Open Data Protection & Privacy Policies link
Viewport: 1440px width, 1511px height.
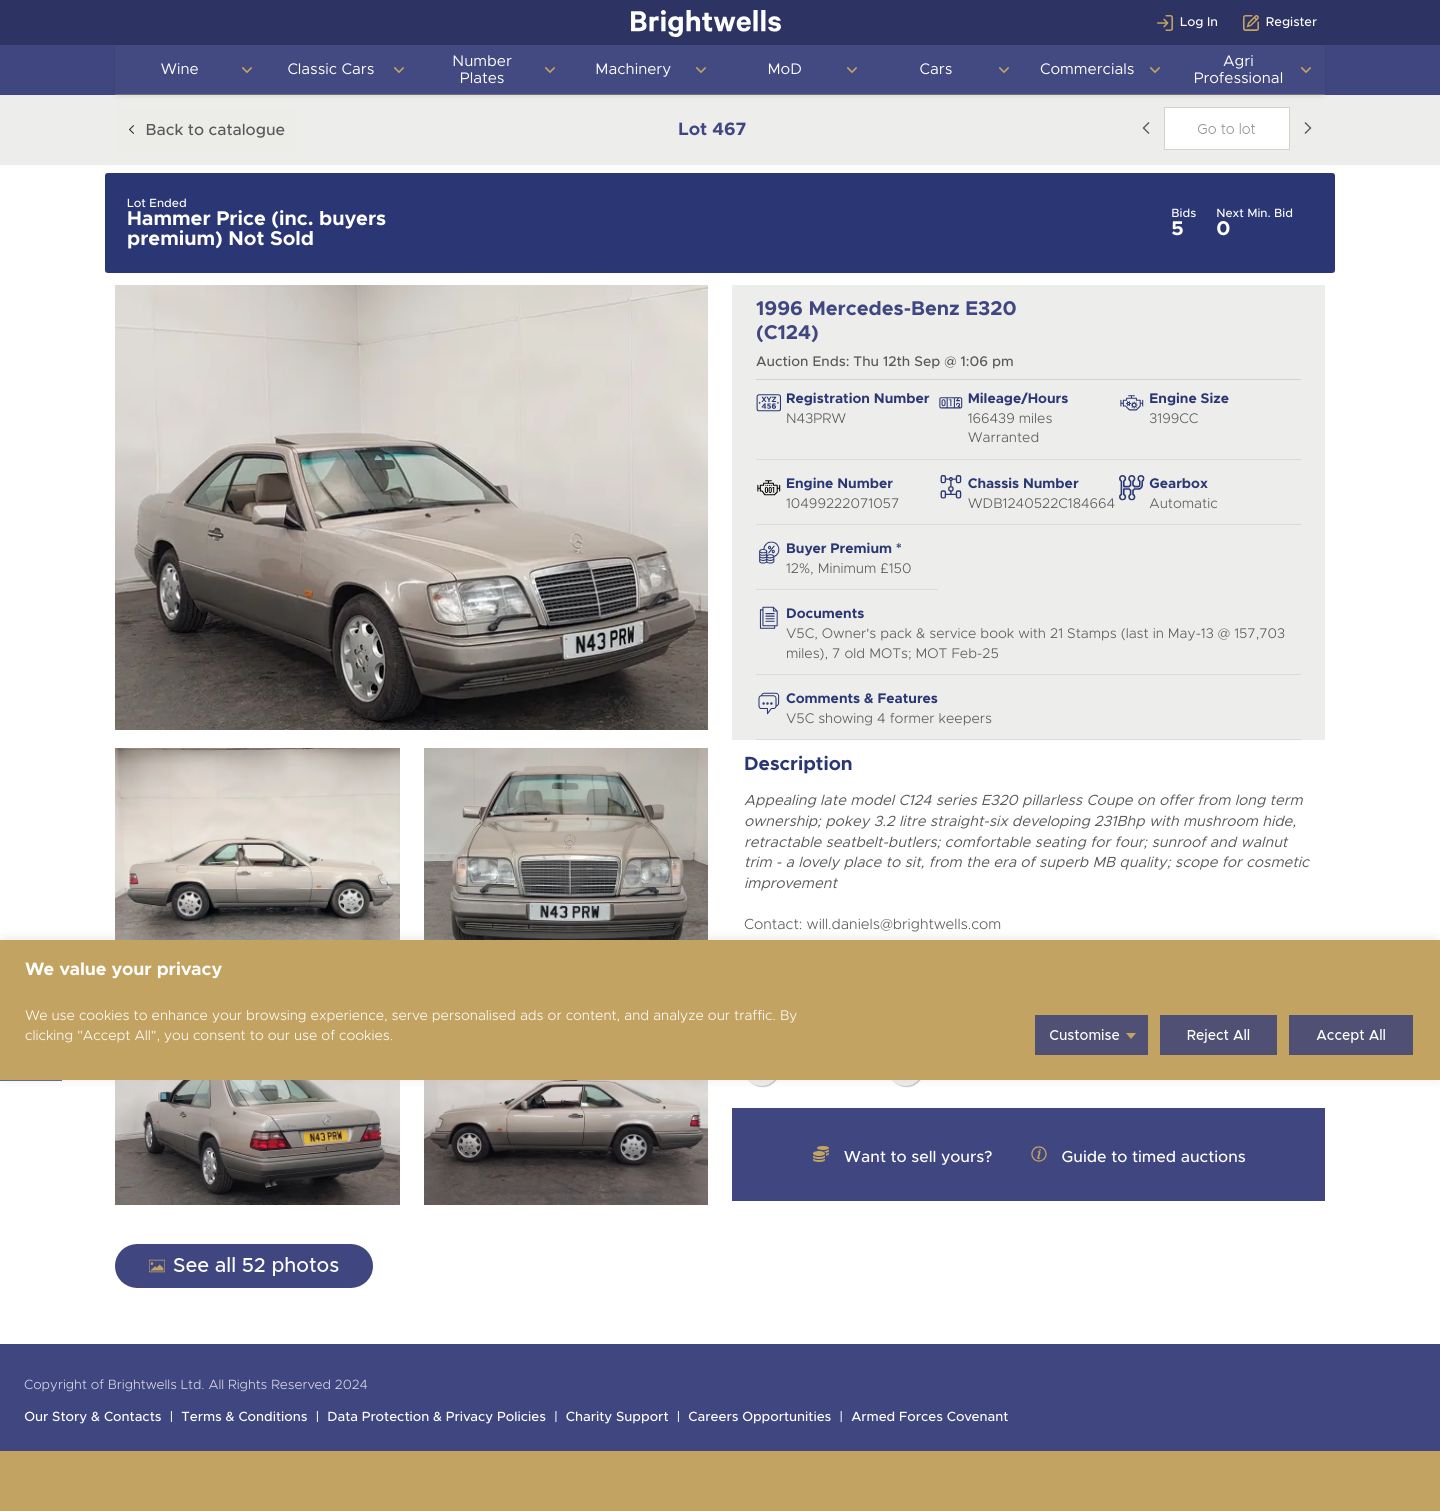(436, 1417)
